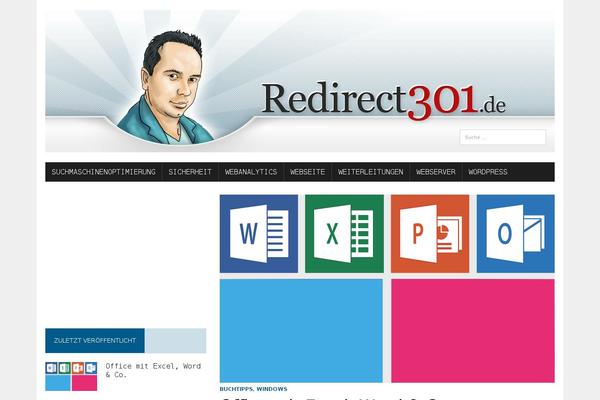The height and width of the screenshot is (400, 600).
Task: Go to the WordPress category
Action: [x=488, y=172]
